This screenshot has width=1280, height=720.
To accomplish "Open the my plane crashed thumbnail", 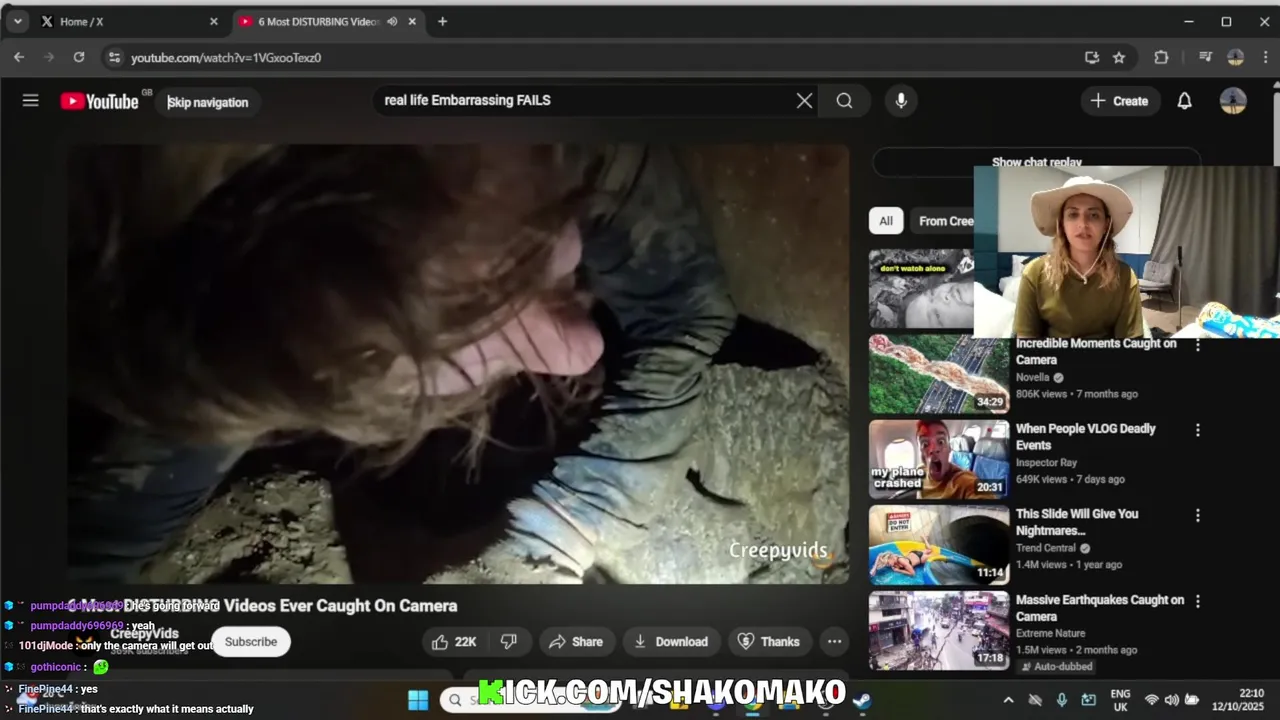I will [939, 459].
